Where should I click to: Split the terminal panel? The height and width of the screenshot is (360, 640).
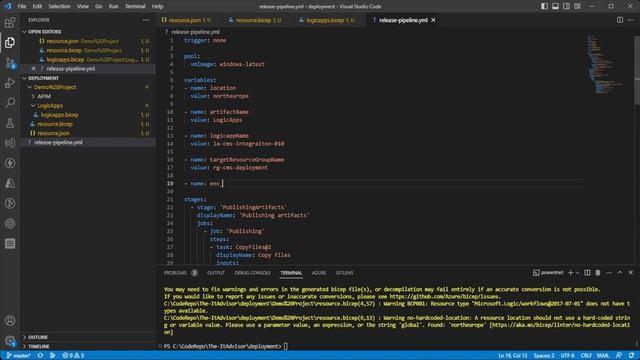587,273
